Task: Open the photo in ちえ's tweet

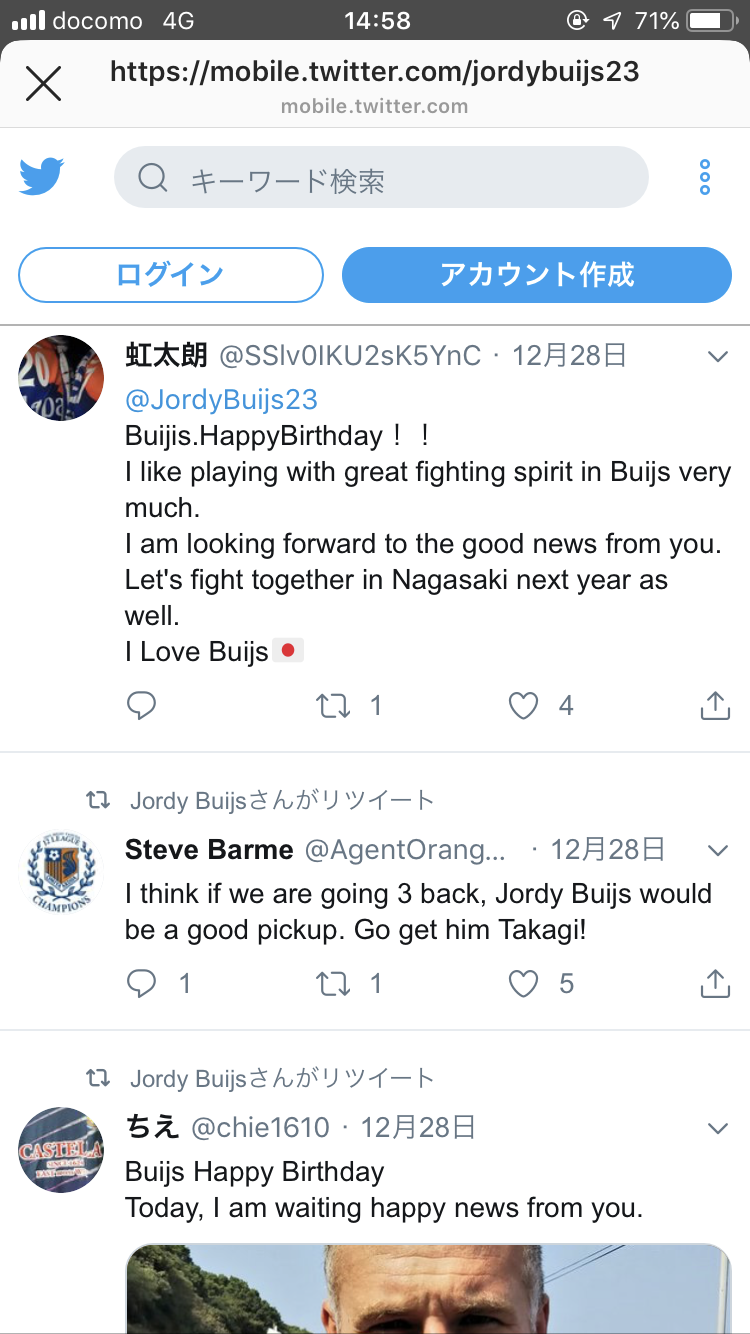Action: [x=428, y=1288]
